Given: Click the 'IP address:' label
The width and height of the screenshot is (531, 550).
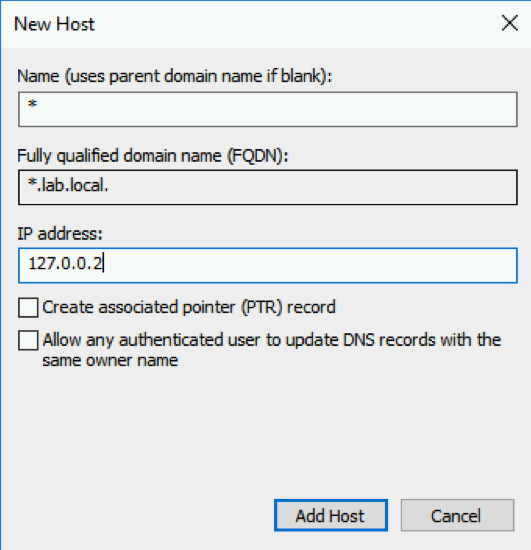Looking at the screenshot, I should (x=60, y=234).
